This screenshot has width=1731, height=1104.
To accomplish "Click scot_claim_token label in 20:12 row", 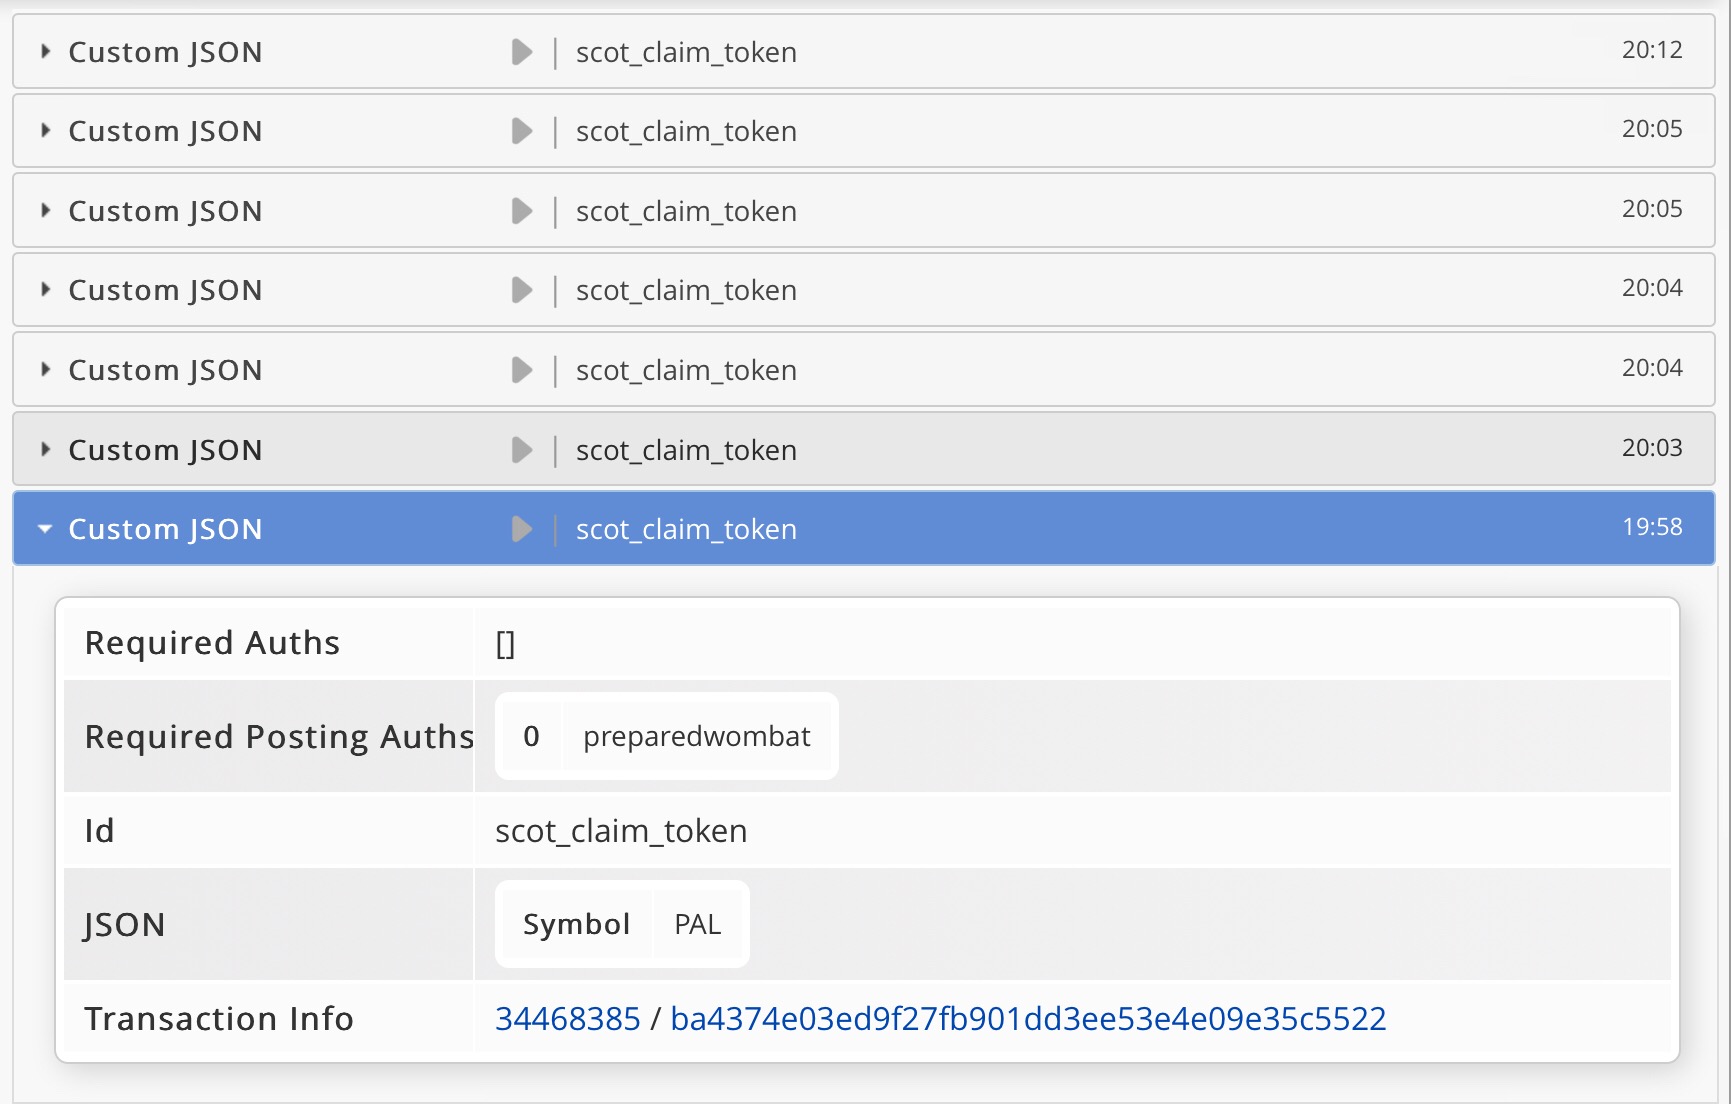I will click(x=686, y=52).
